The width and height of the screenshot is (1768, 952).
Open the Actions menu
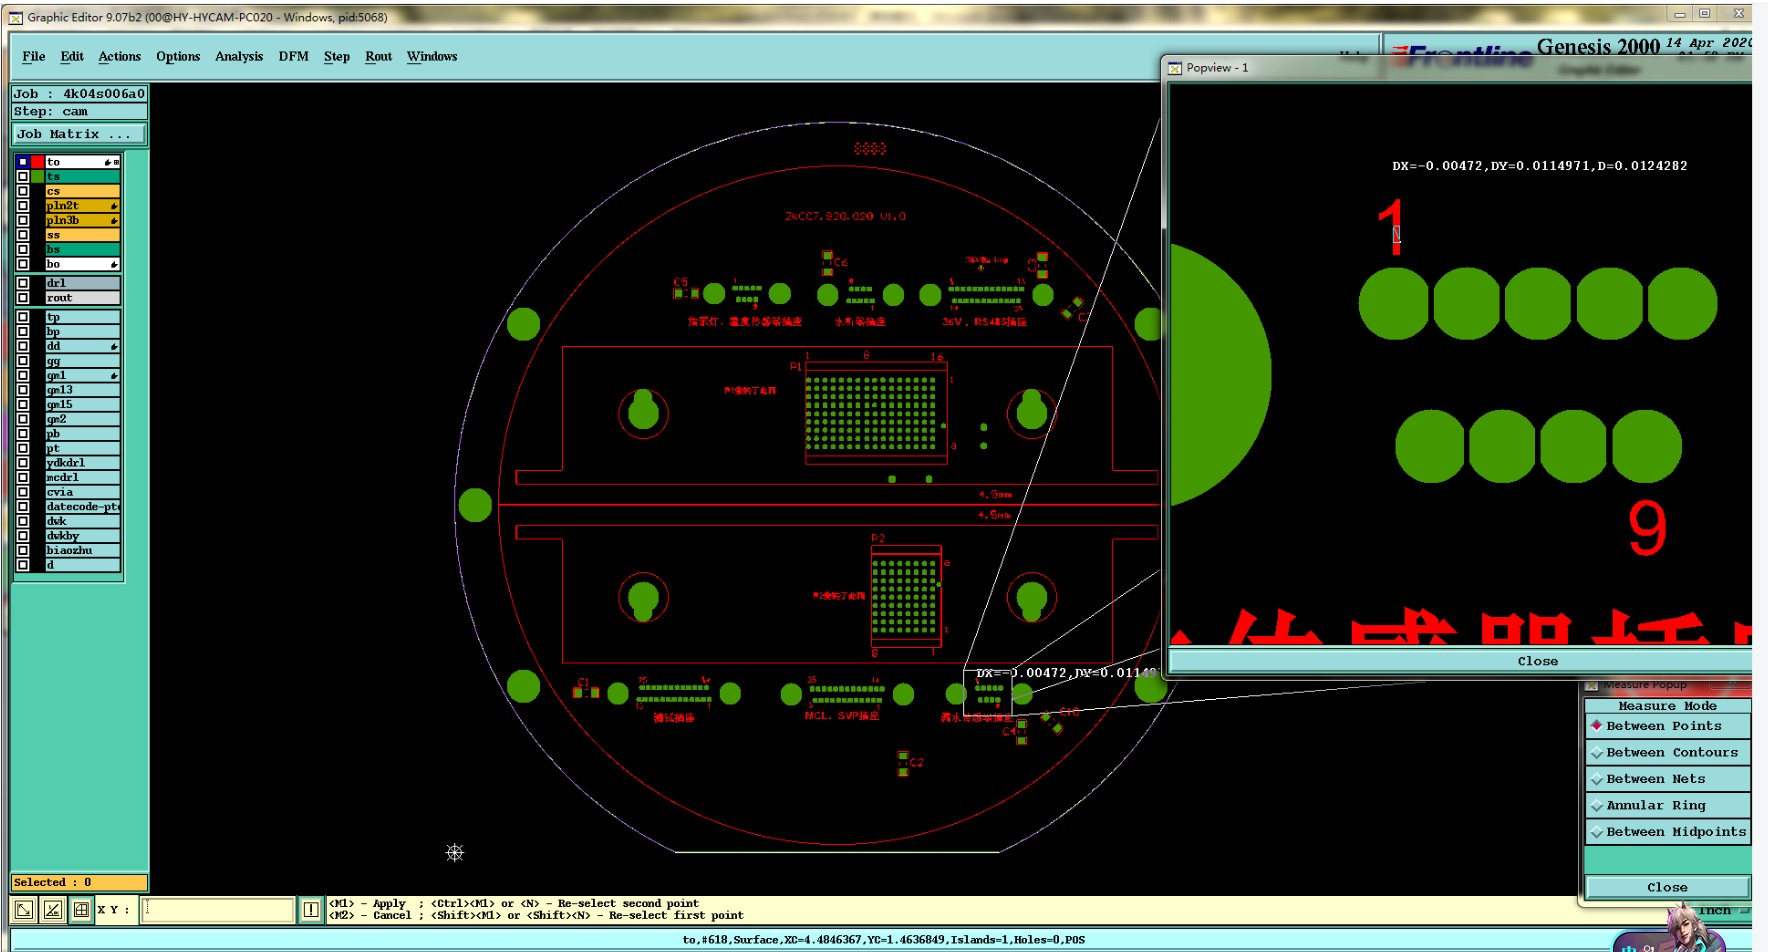click(119, 56)
